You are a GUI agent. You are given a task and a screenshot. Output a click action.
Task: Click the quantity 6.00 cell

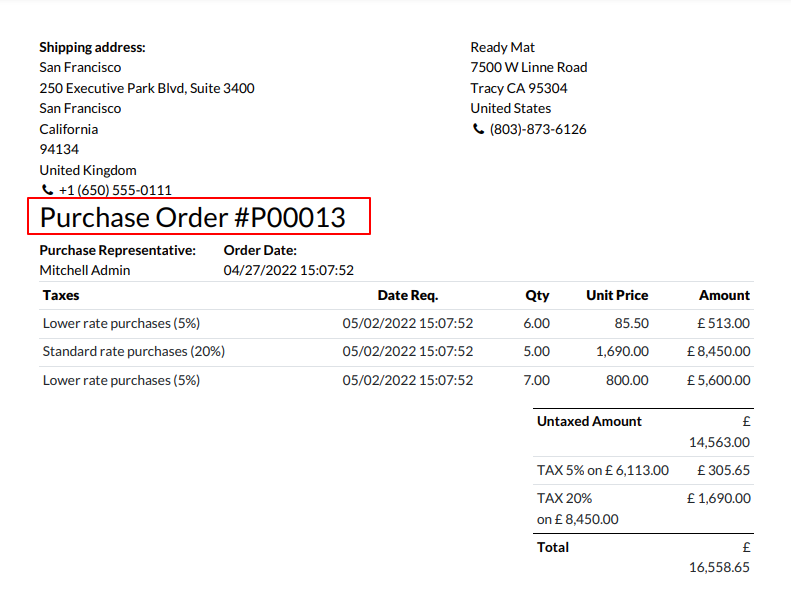[x=536, y=323]
